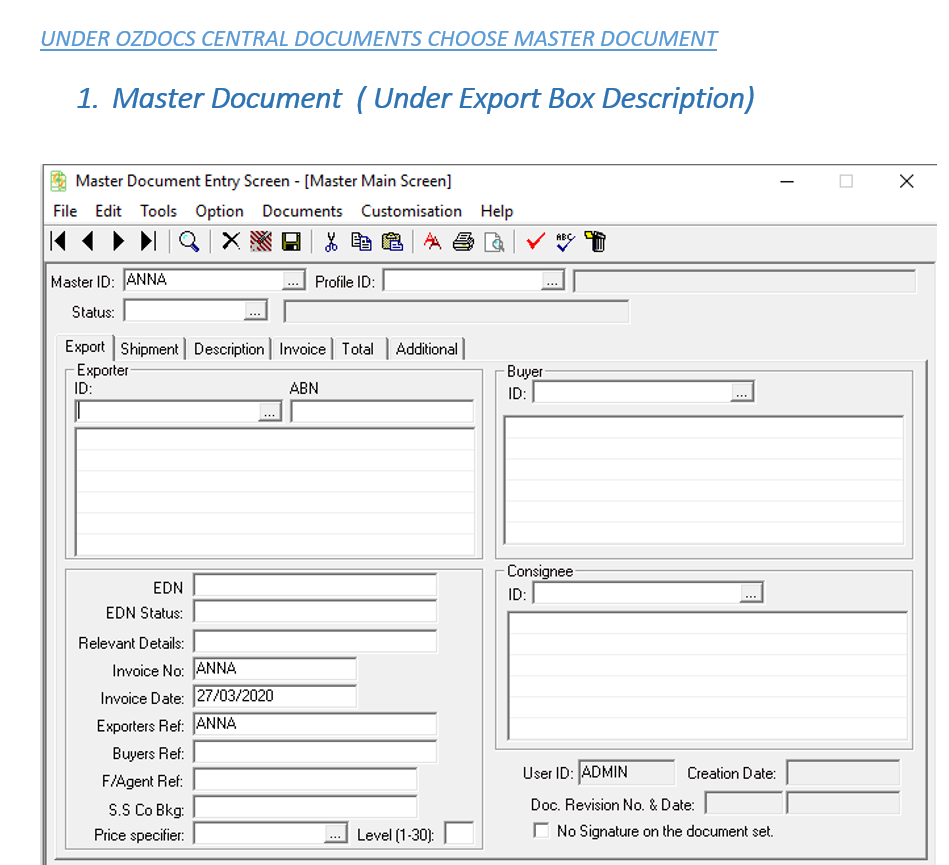Click the Master ID field containing ANNA
Image resolution: width=949 pixels, height=865 pixels.
(x=203, y=280)
